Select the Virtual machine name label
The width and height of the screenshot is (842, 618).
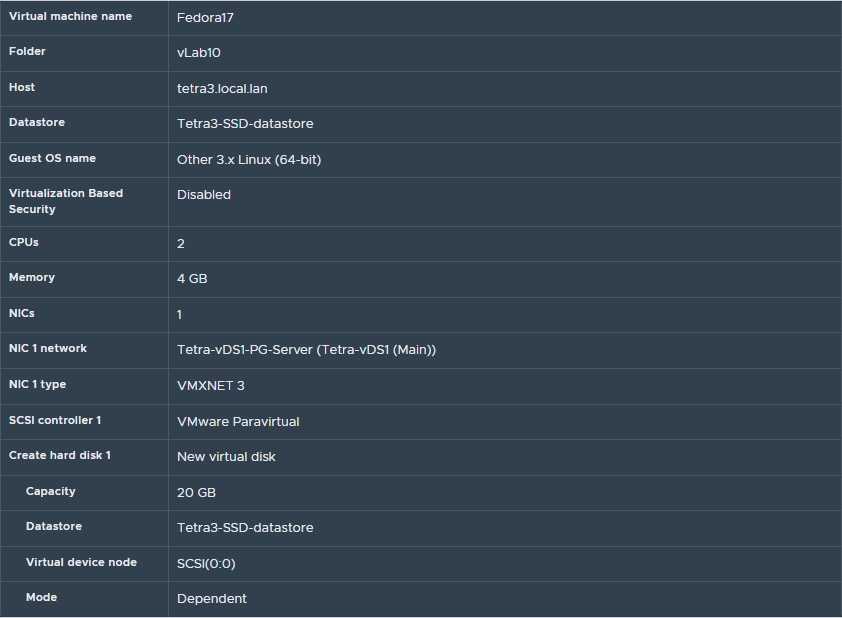point(70,16)
